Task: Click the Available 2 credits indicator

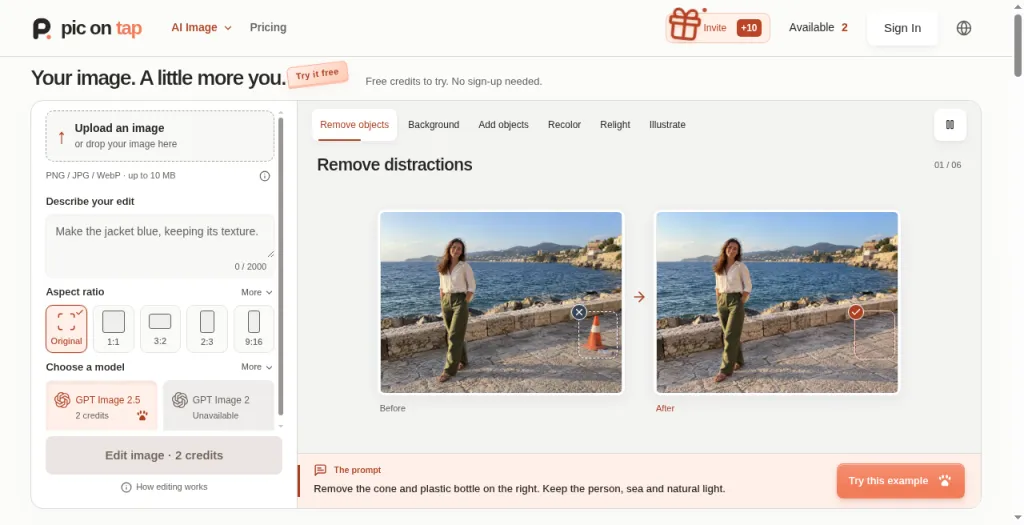Action: point(818,27)
